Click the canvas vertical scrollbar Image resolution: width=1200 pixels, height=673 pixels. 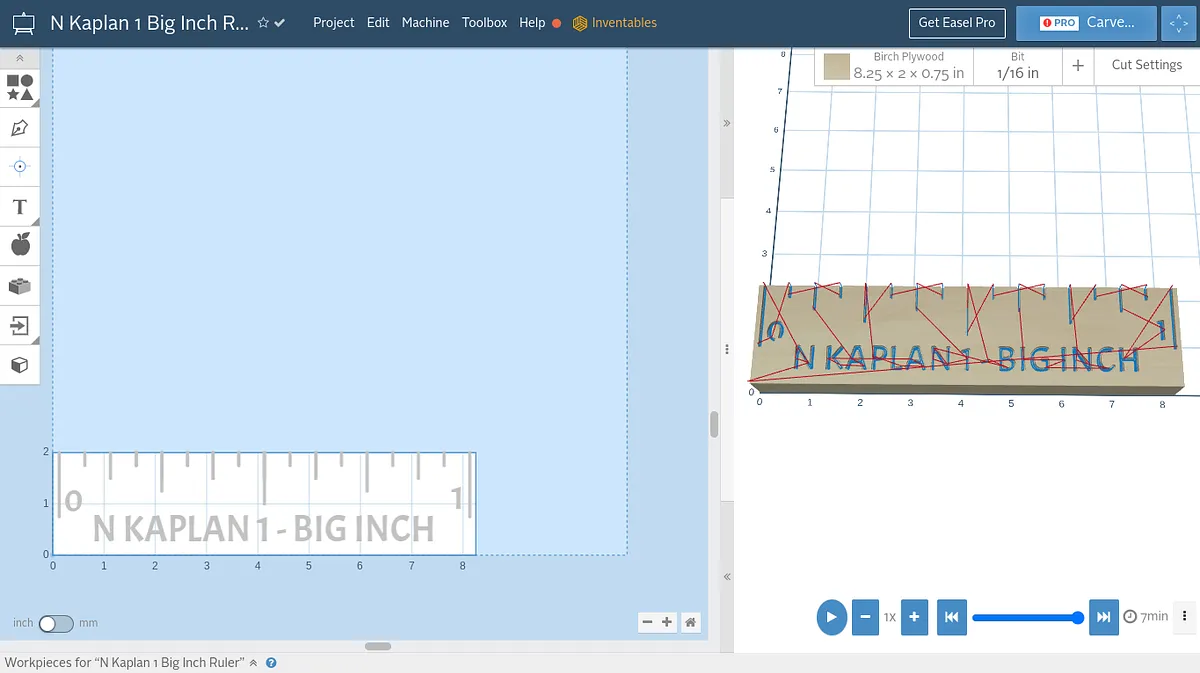[x=714, y=424]
